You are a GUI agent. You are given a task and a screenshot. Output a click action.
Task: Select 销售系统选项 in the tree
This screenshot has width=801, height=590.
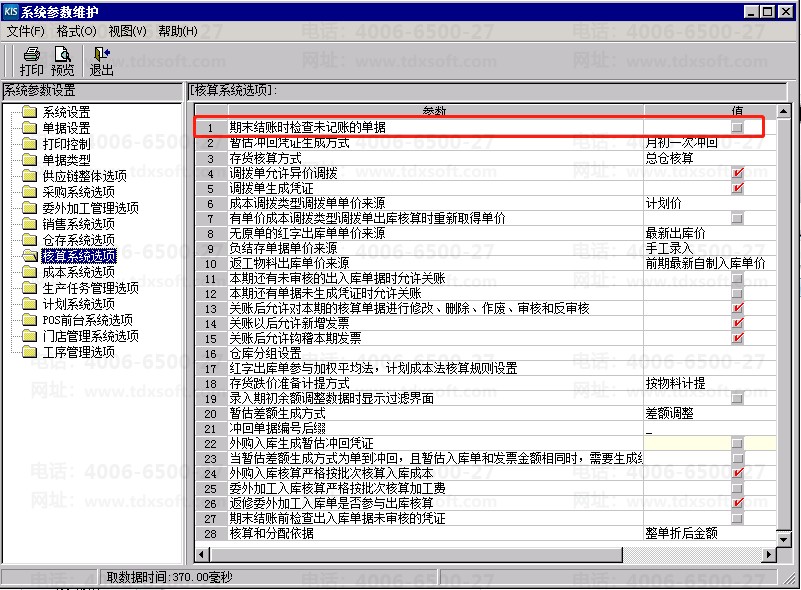coord(78,224)
